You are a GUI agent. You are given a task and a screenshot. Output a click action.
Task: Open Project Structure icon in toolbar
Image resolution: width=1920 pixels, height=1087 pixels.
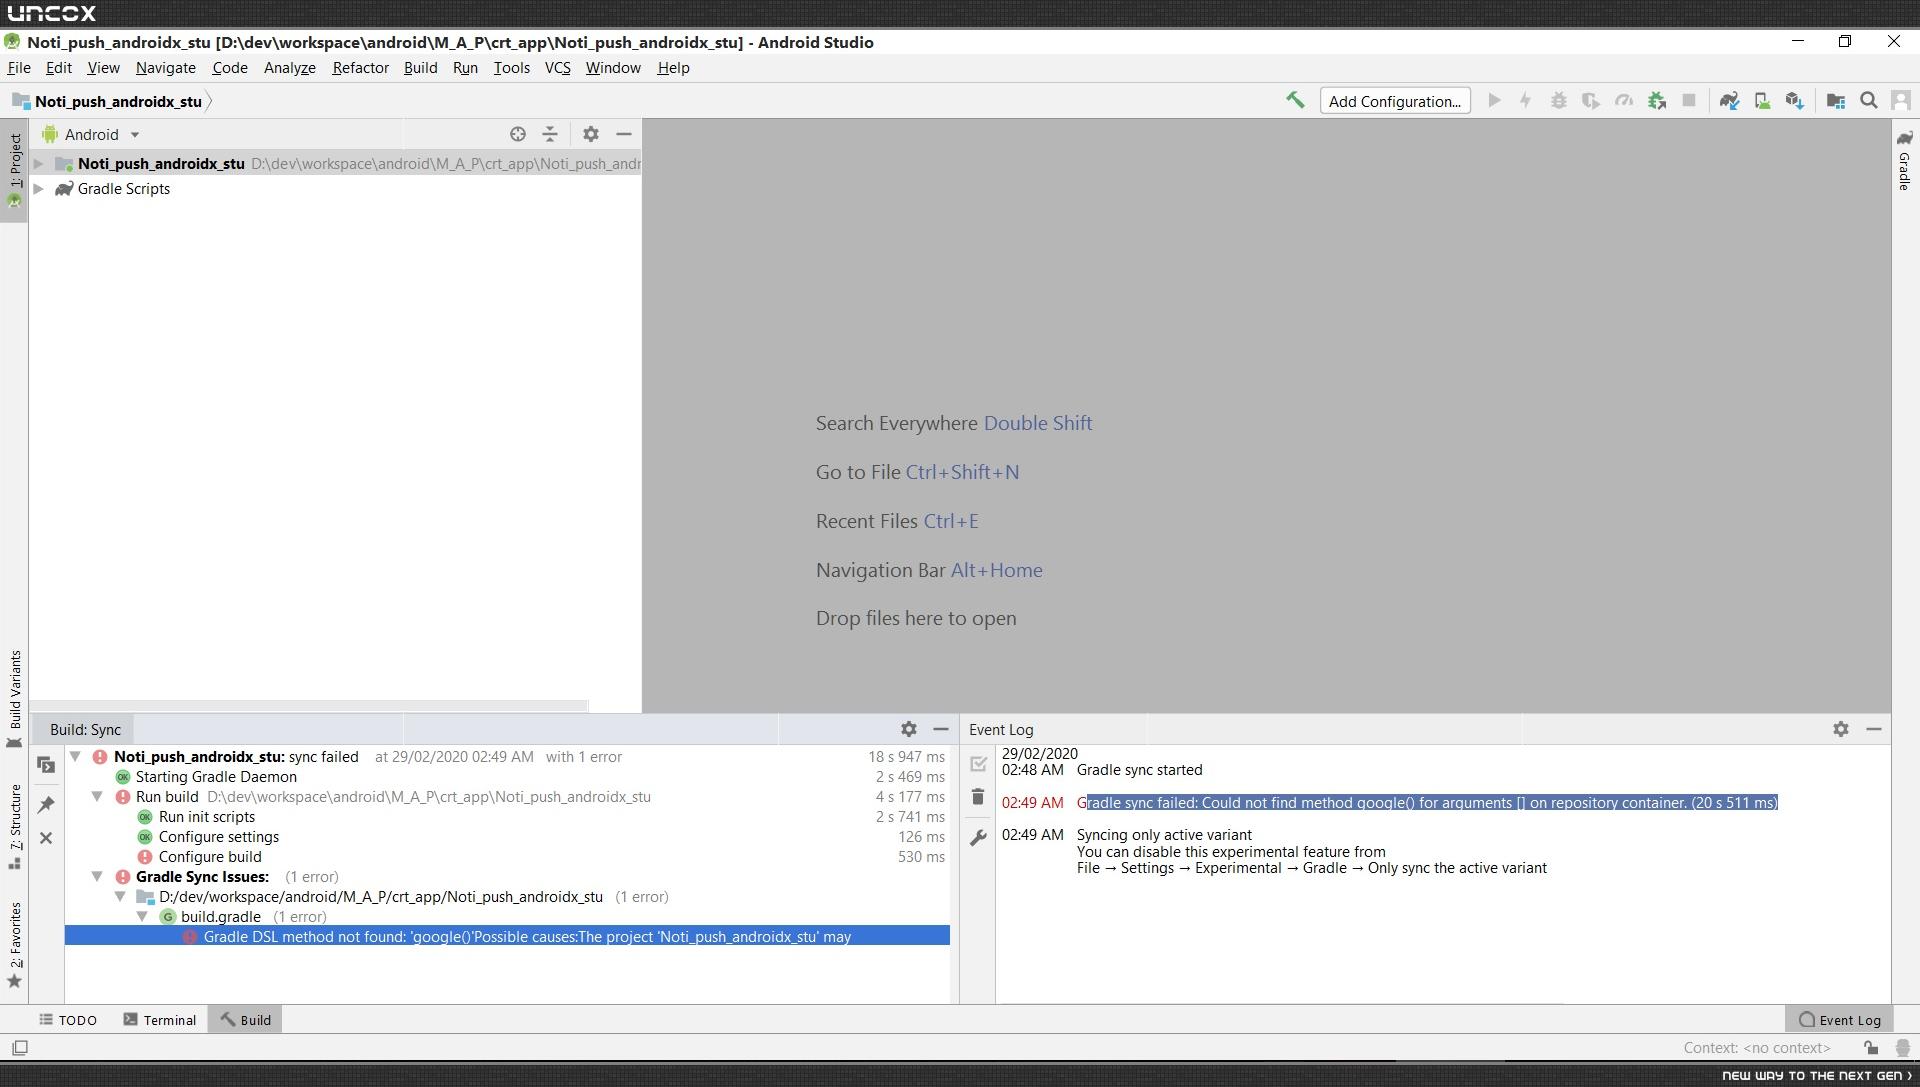[1836, 101]
